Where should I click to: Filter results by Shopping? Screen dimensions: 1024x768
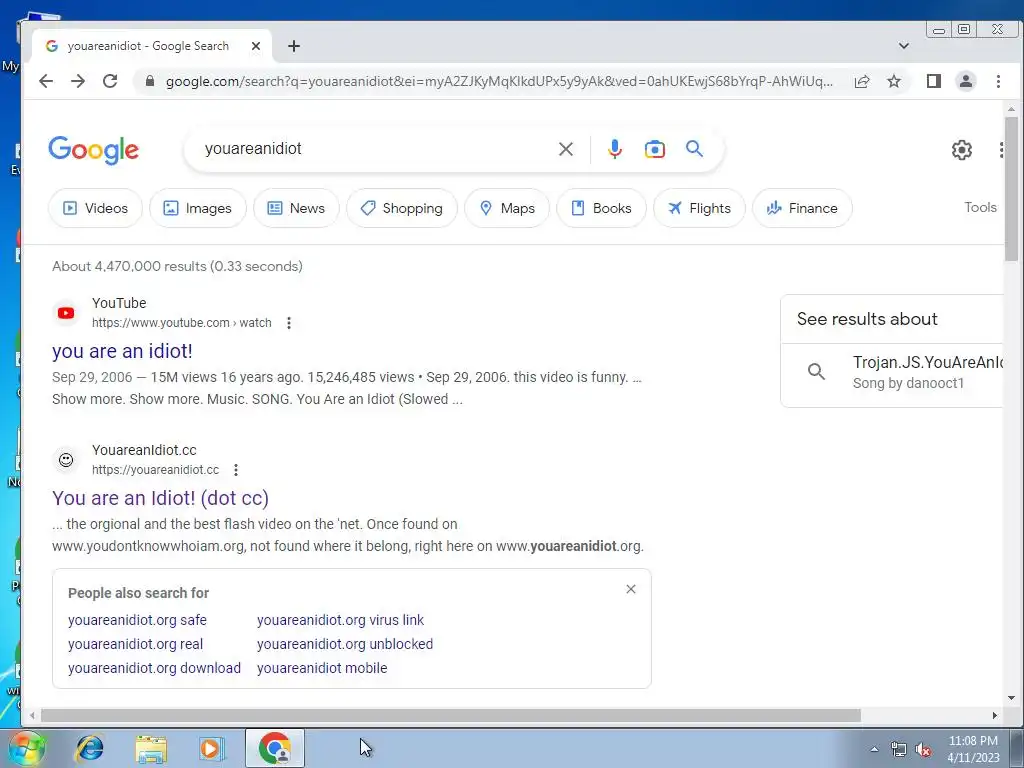[402, 208]
